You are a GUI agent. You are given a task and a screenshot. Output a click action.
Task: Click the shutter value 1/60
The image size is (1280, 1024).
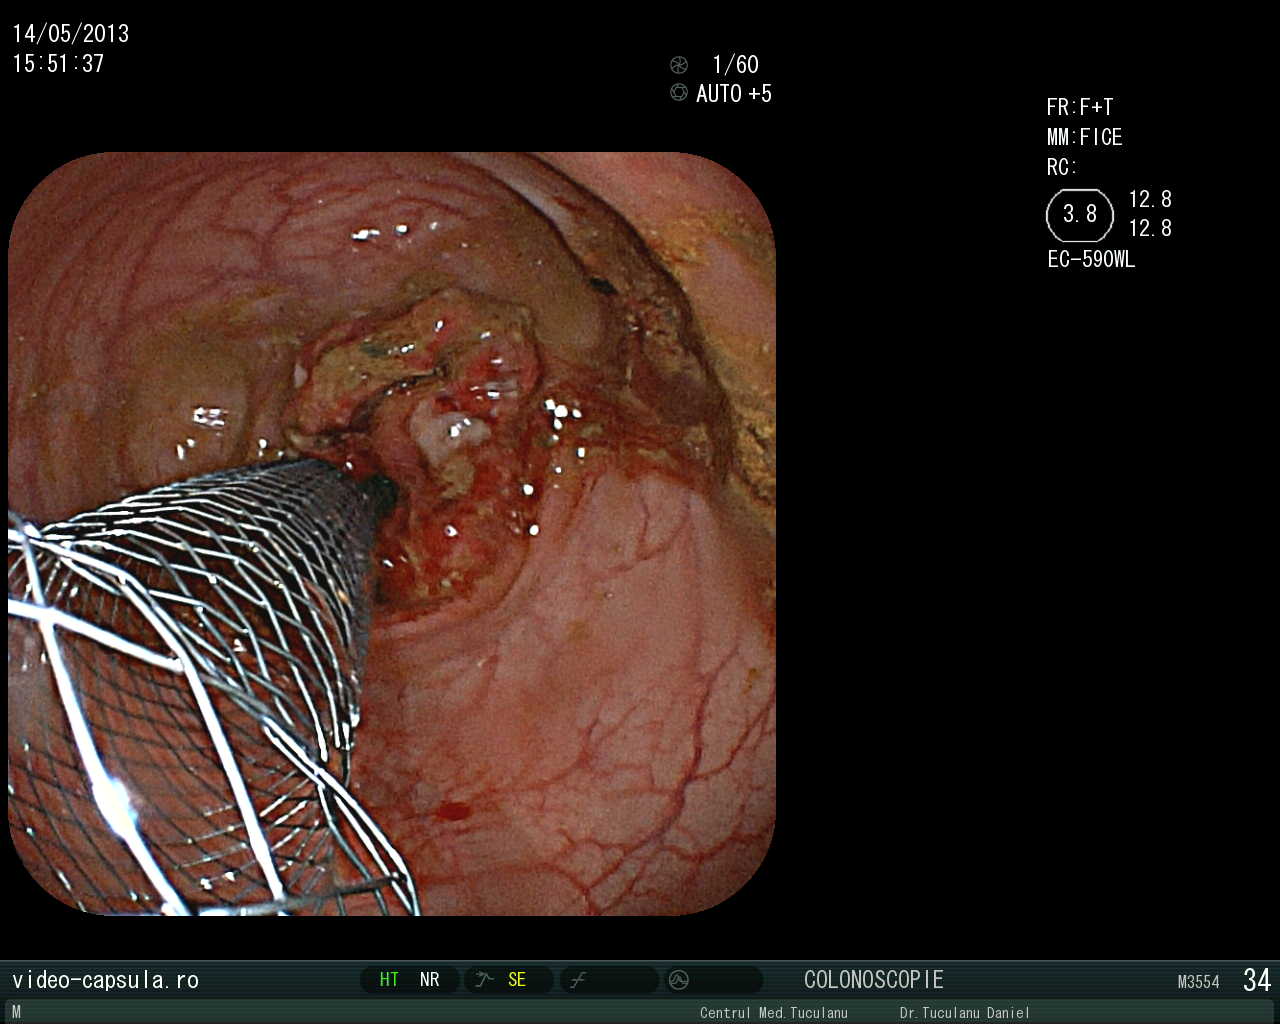pos(735,65)
